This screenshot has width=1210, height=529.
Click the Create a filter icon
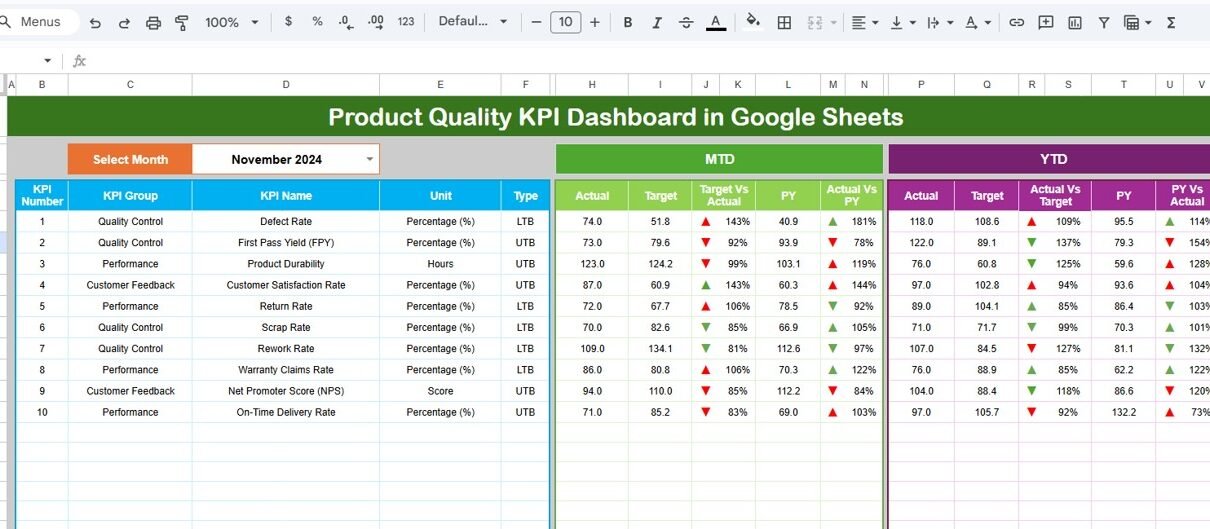click(x=1103, y=22)
